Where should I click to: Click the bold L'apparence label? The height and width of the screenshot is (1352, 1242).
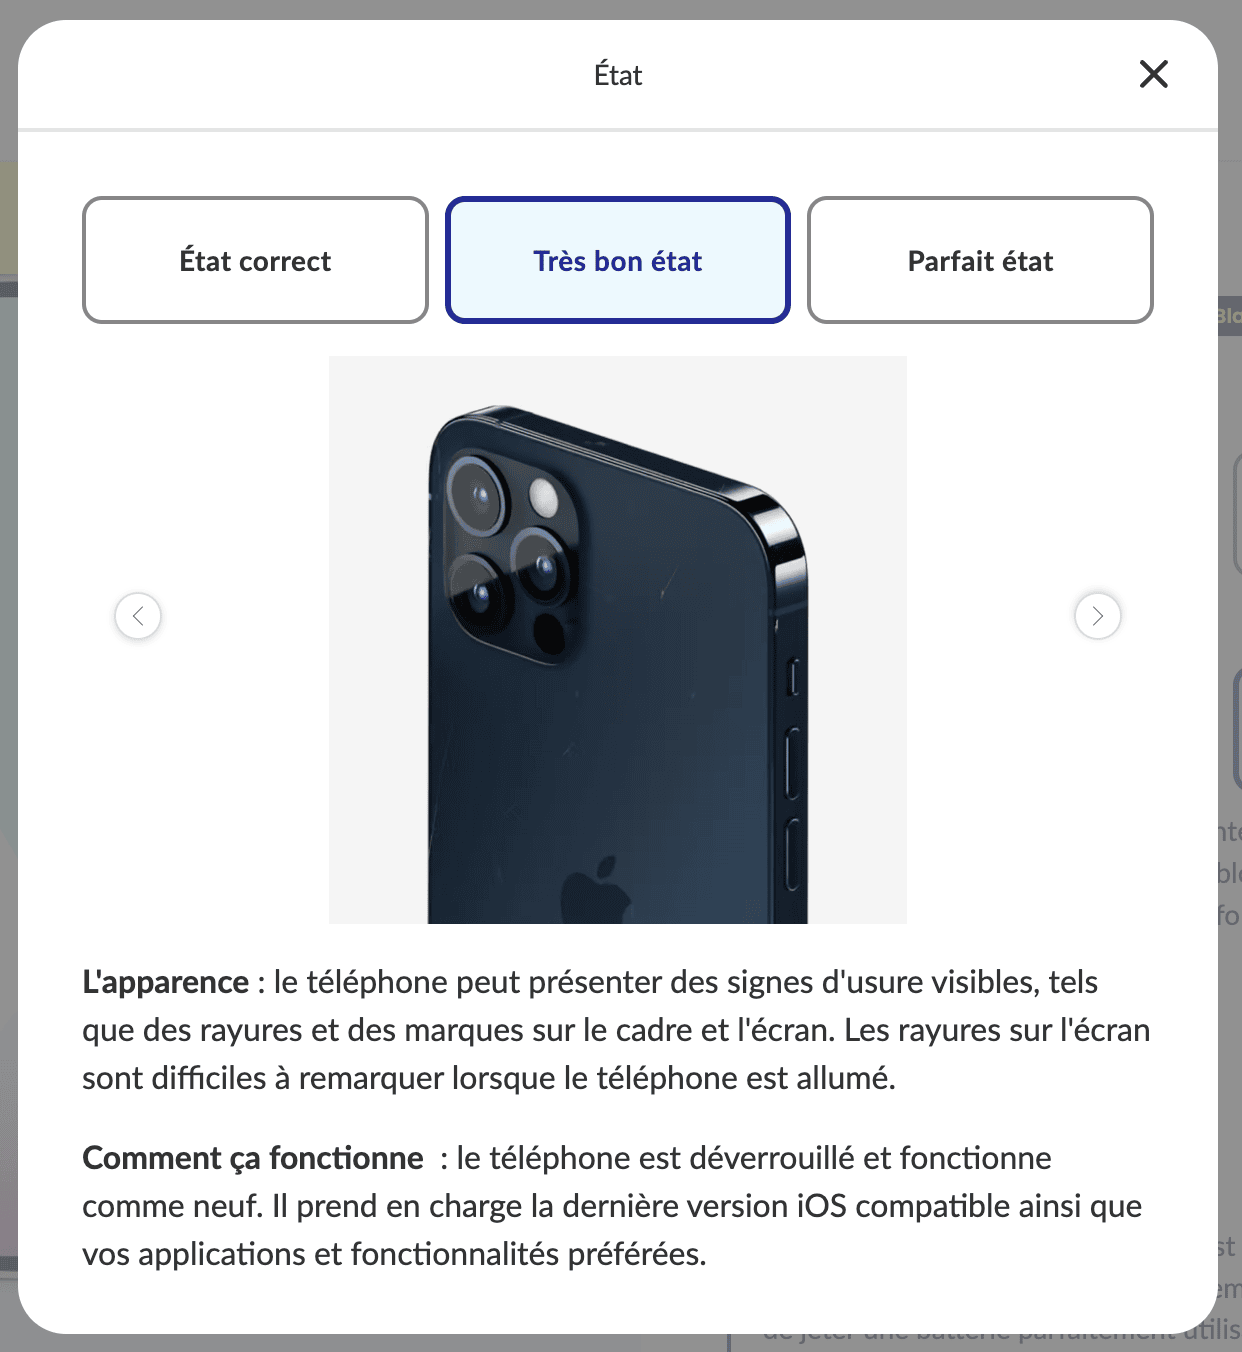point(165,982)
